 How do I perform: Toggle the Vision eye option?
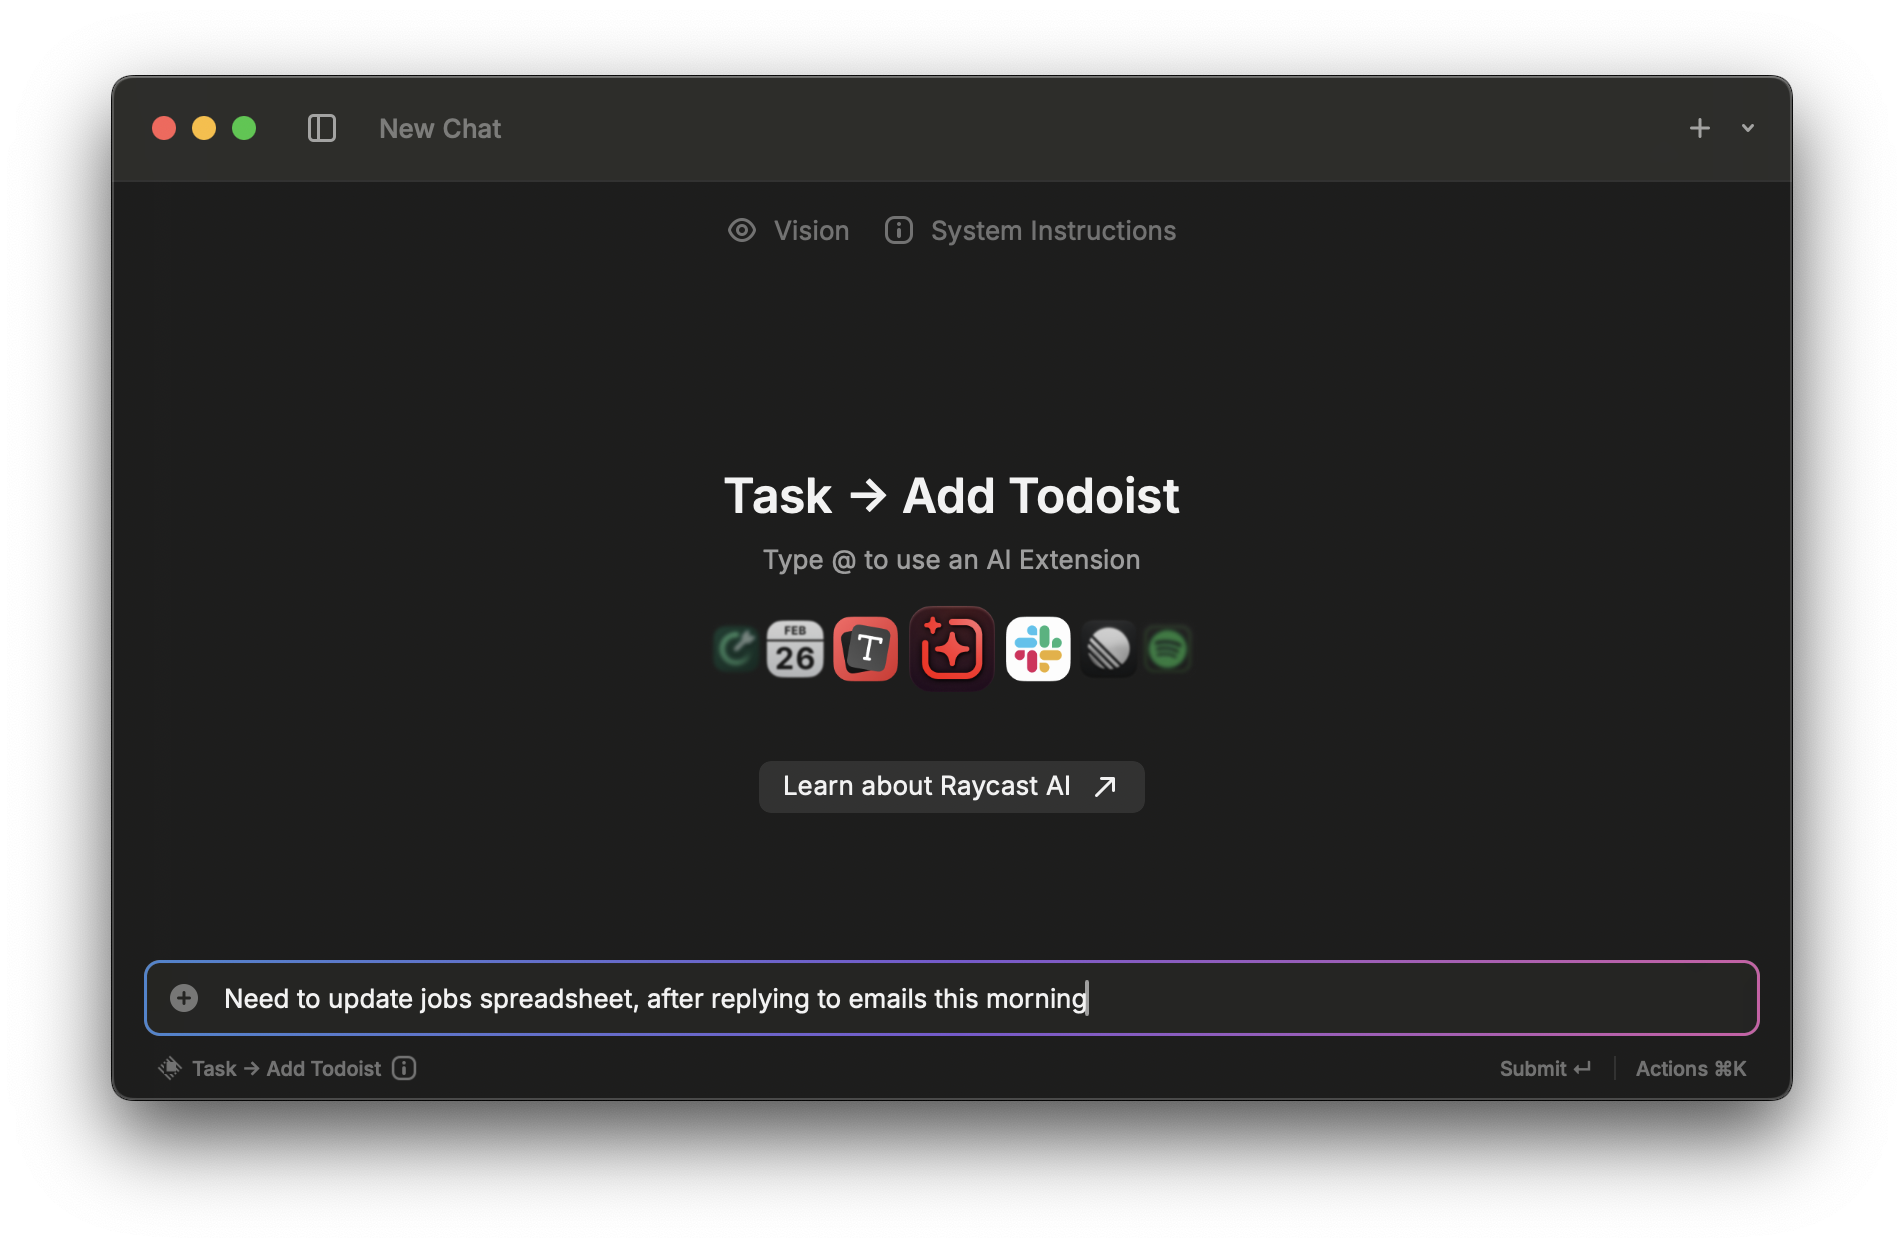788,231
